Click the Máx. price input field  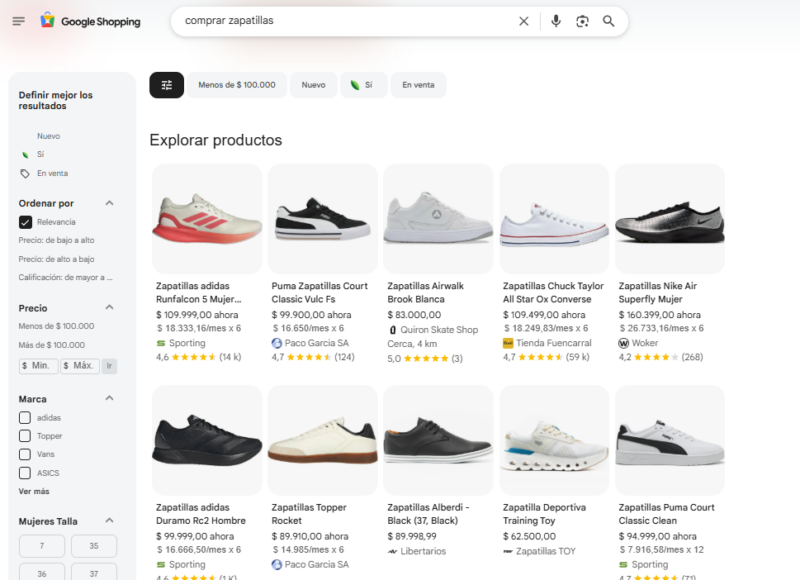(x=80, y=366)
